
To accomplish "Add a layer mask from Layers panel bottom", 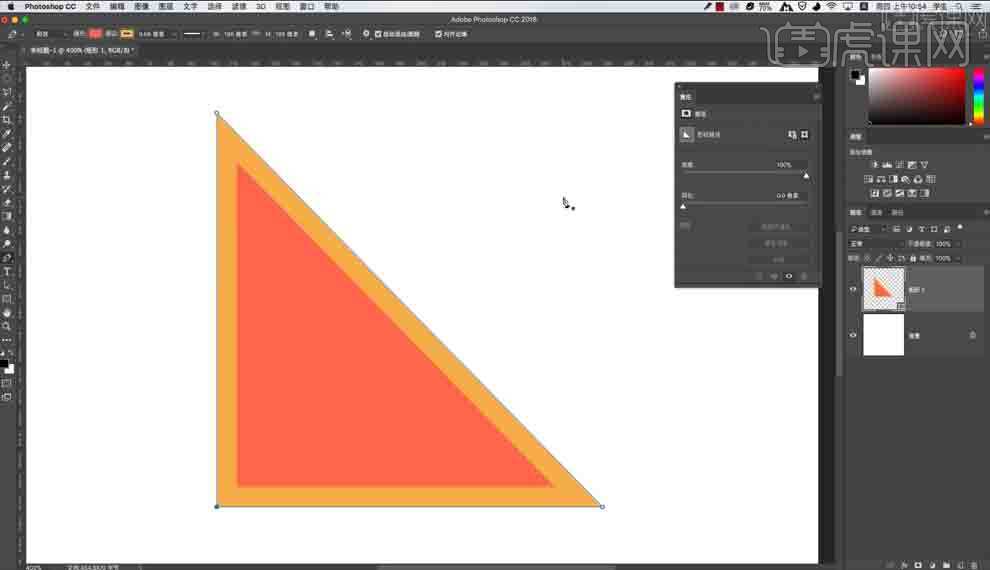I will pos(918,565).
